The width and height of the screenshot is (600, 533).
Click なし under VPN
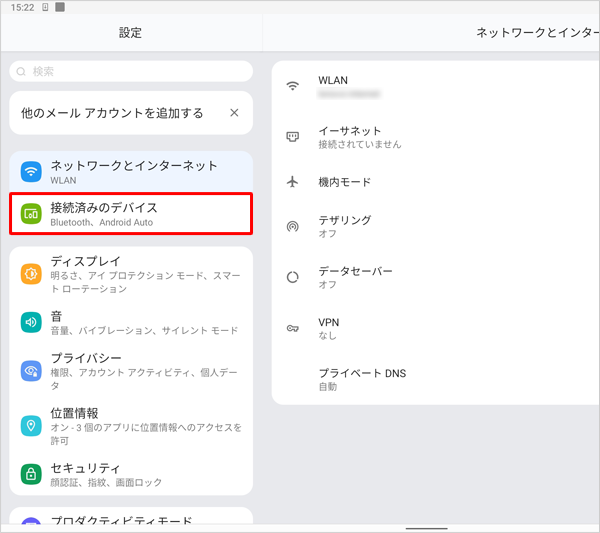tap(328, 336)
